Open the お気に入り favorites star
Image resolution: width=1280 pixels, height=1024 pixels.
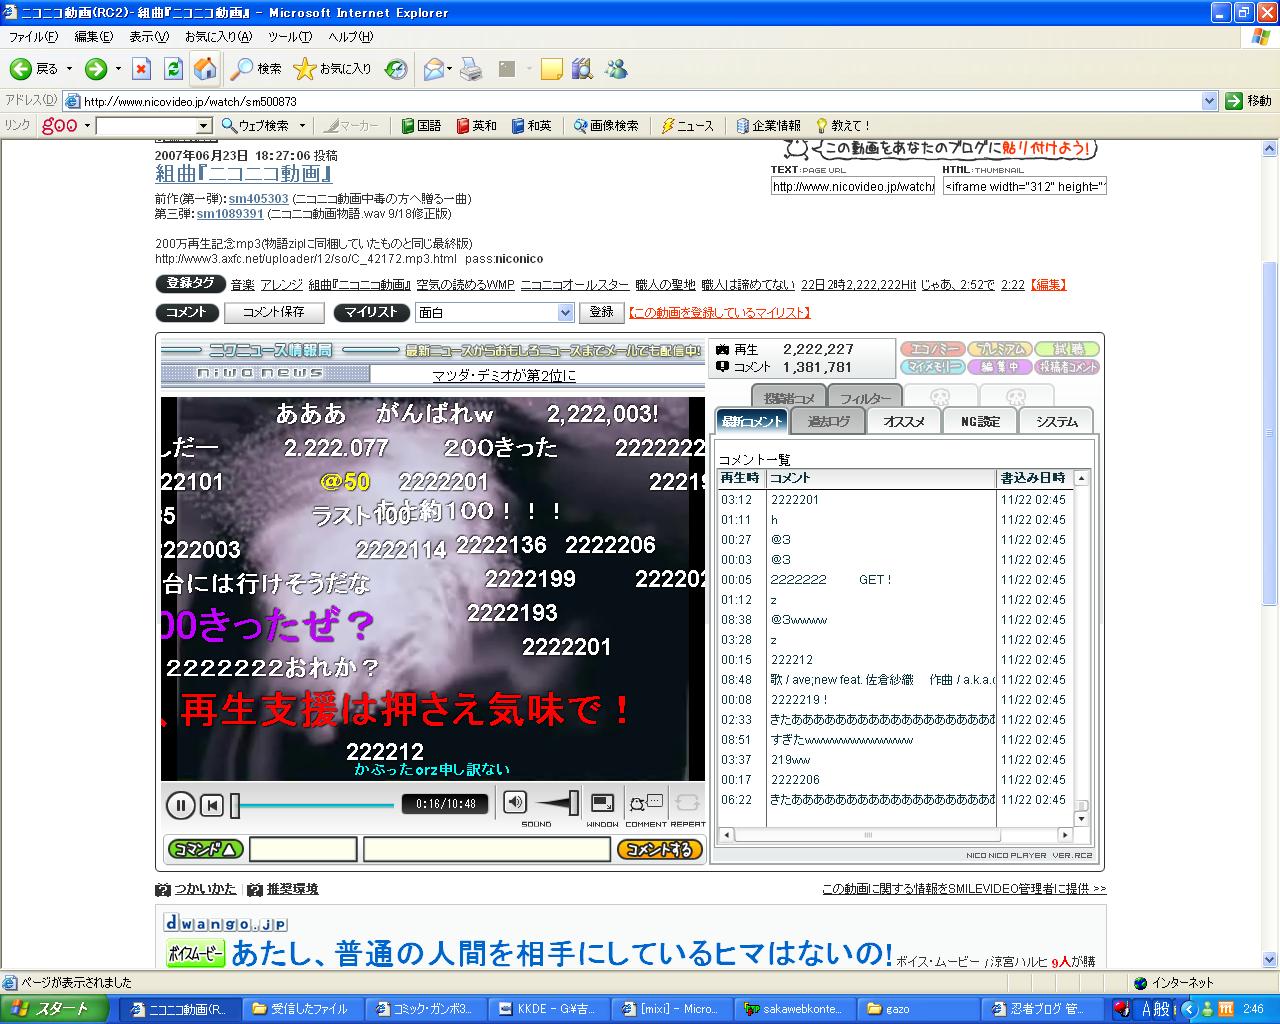pyautogui.click(x=332, y=69)
